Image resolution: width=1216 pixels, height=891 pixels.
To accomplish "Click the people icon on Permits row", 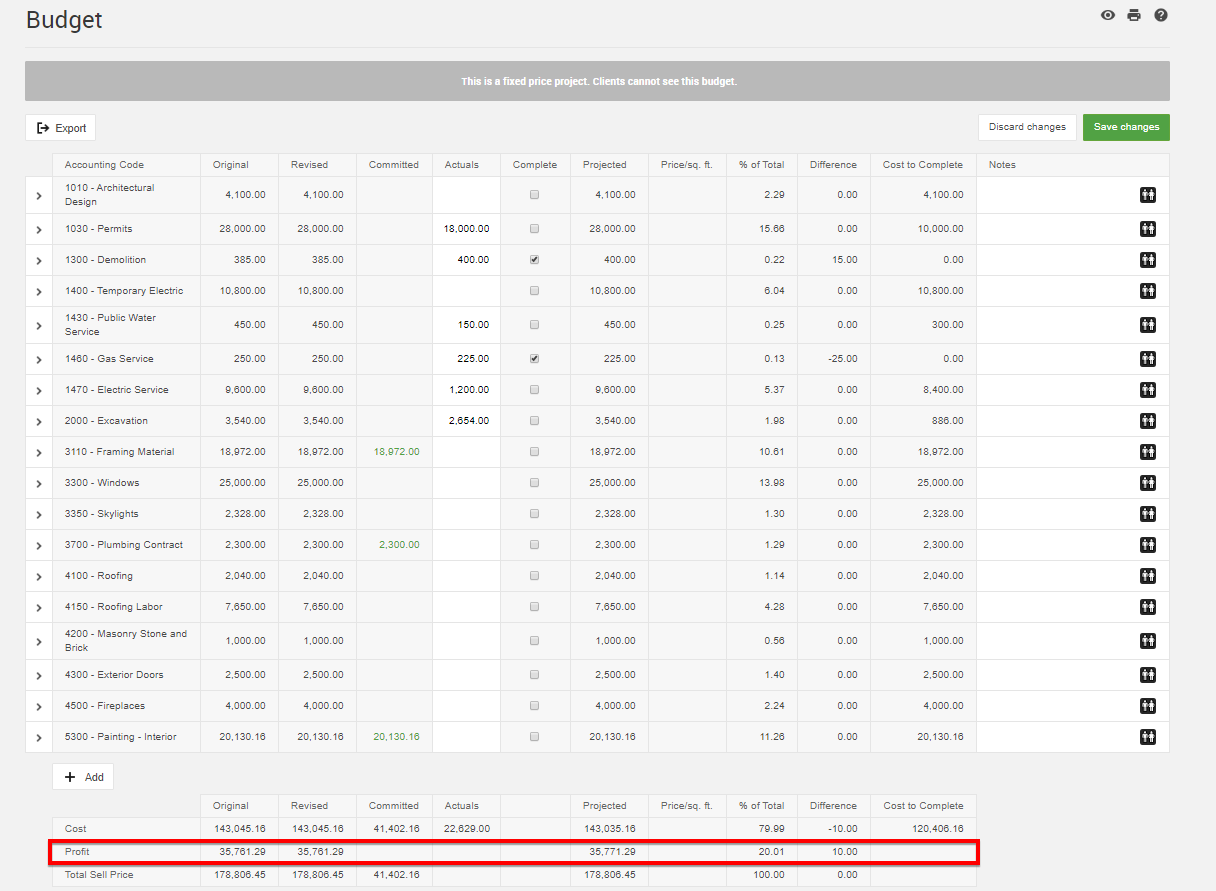I will point(1148,229).
